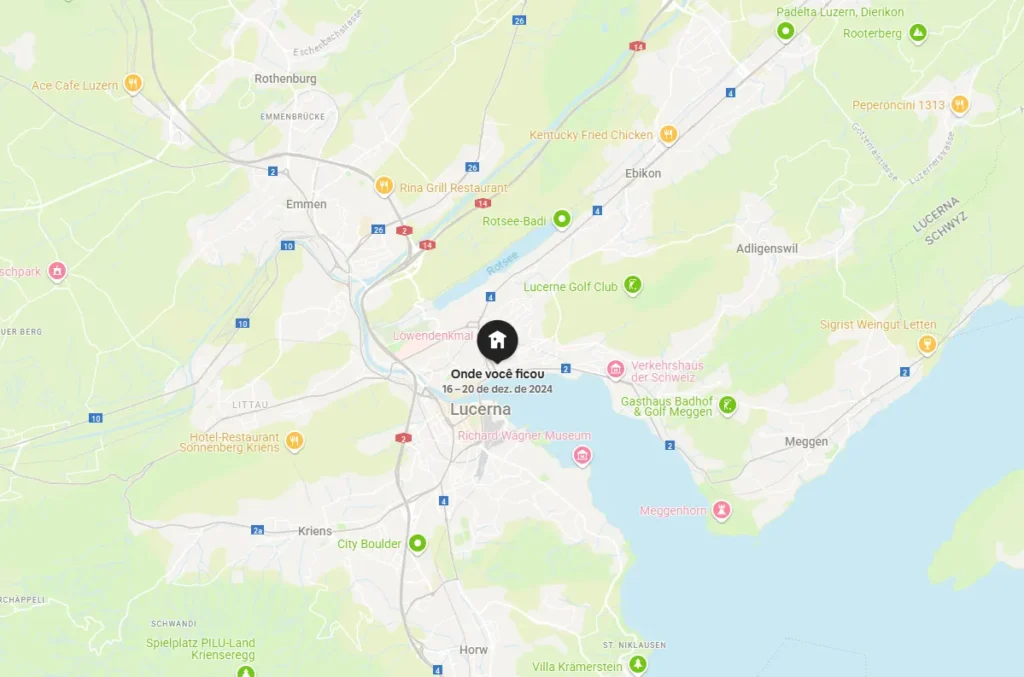The width and height of the screenshot is (1024, 677).
Task: Select the Lucerne Golf Club pin
Action: tap(632, 285)
